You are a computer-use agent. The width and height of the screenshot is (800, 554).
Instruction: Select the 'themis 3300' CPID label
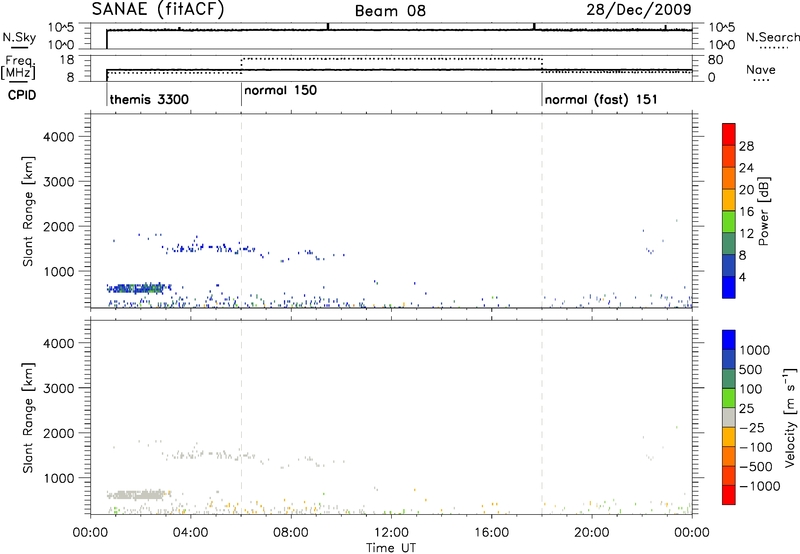tap(149, 99)
